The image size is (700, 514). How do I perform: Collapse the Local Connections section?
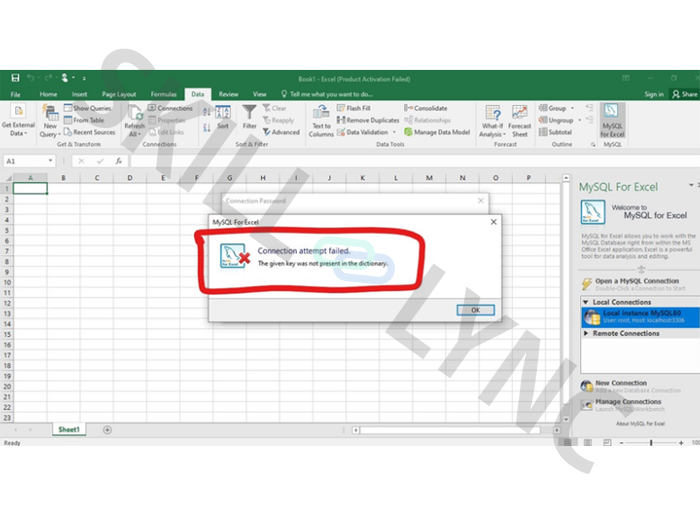pos(586,302)
